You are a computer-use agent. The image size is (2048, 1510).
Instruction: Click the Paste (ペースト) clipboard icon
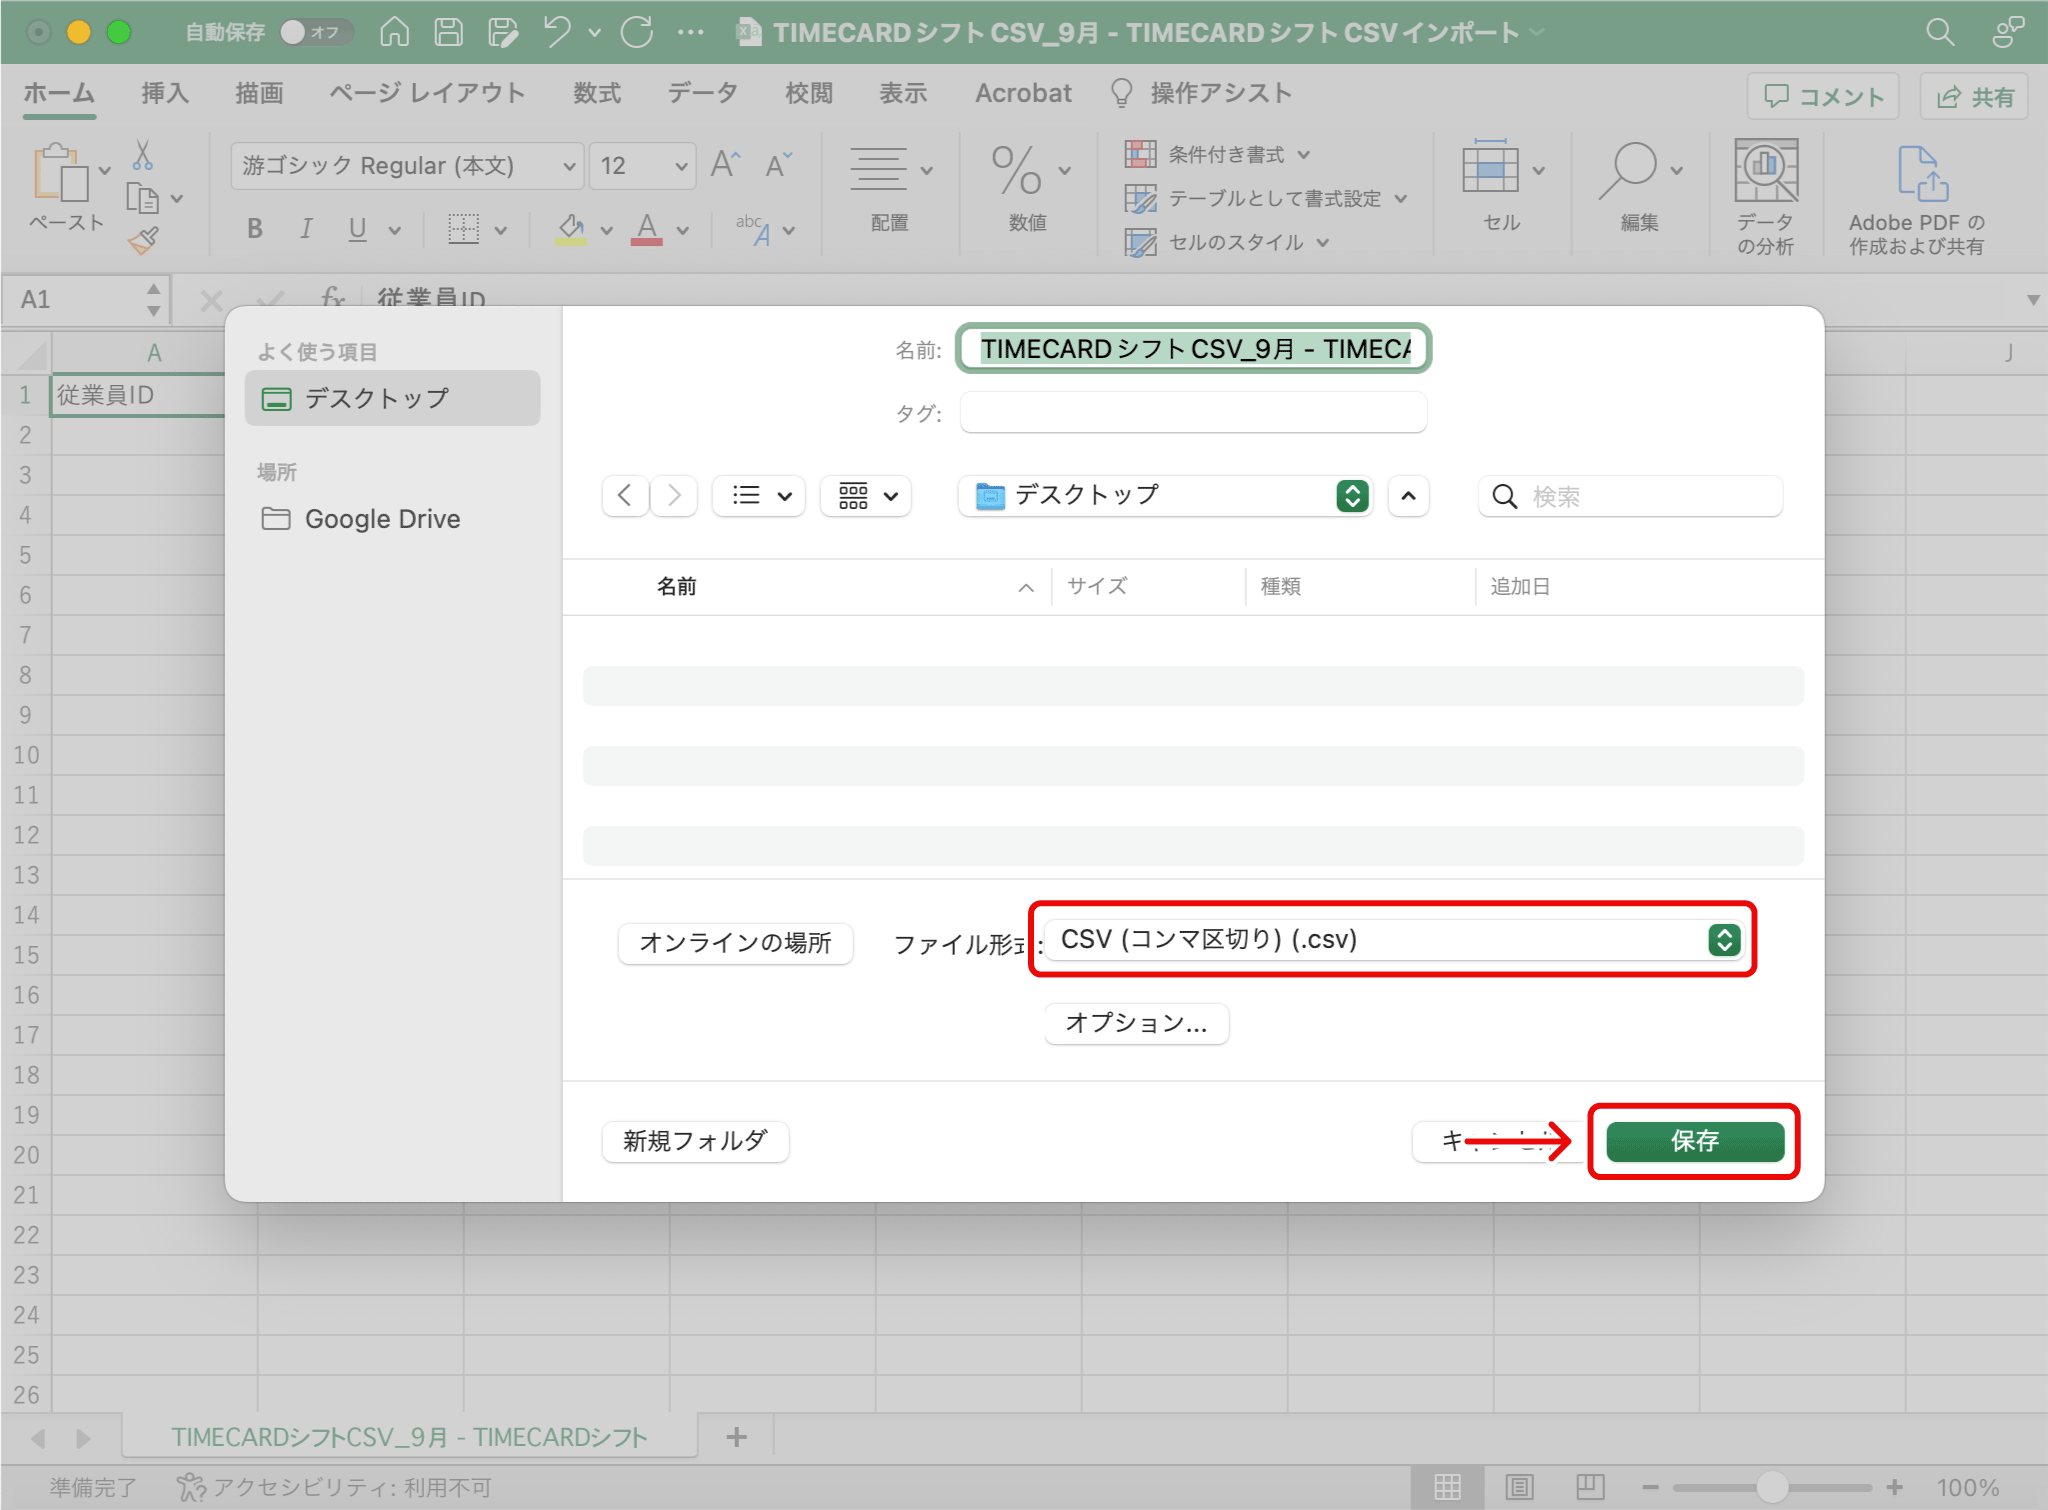[x=60, y=172]
